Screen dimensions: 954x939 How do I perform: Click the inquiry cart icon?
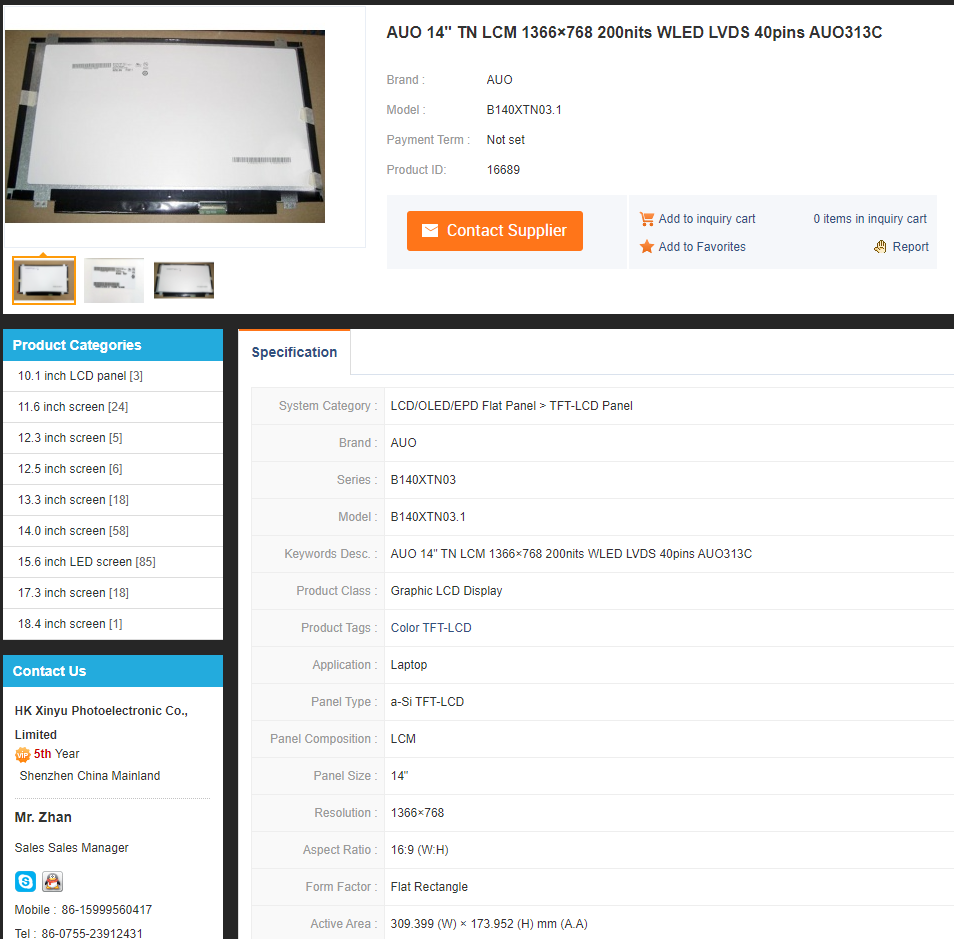click(647, 218)
